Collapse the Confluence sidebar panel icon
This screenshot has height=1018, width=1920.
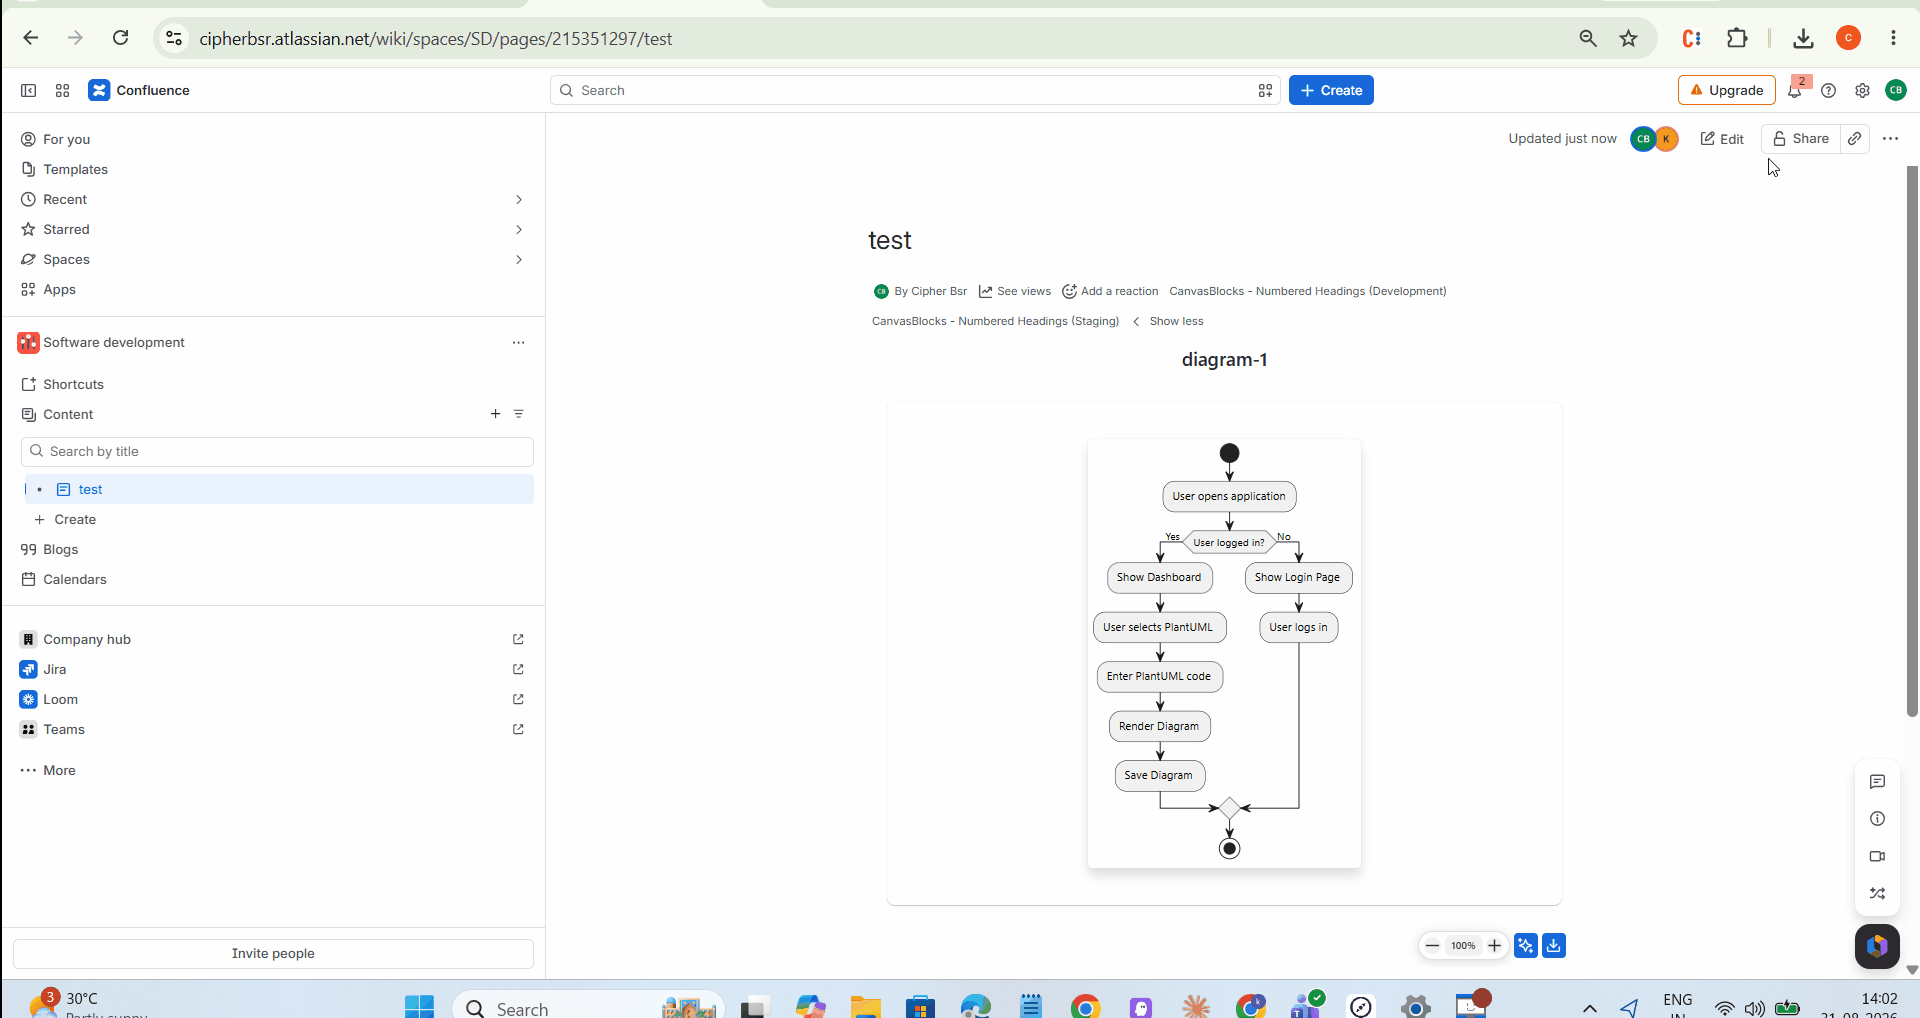pyautogui.click(x=28, y=90)
